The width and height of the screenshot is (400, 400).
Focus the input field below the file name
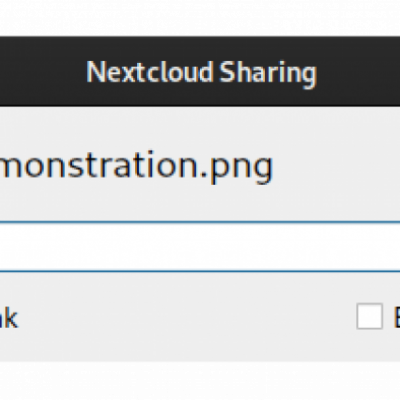200,247
